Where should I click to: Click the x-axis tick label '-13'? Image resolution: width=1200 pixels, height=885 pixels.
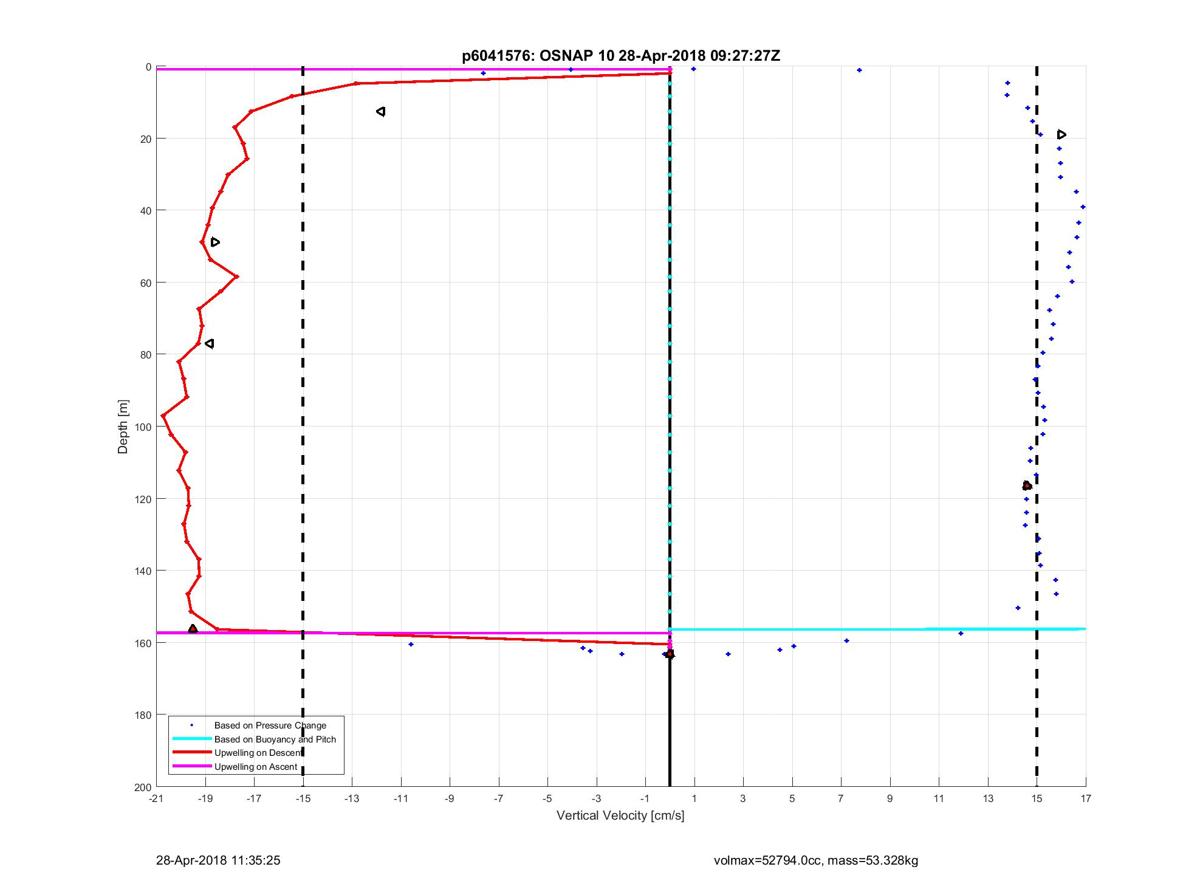click(352, 799)
